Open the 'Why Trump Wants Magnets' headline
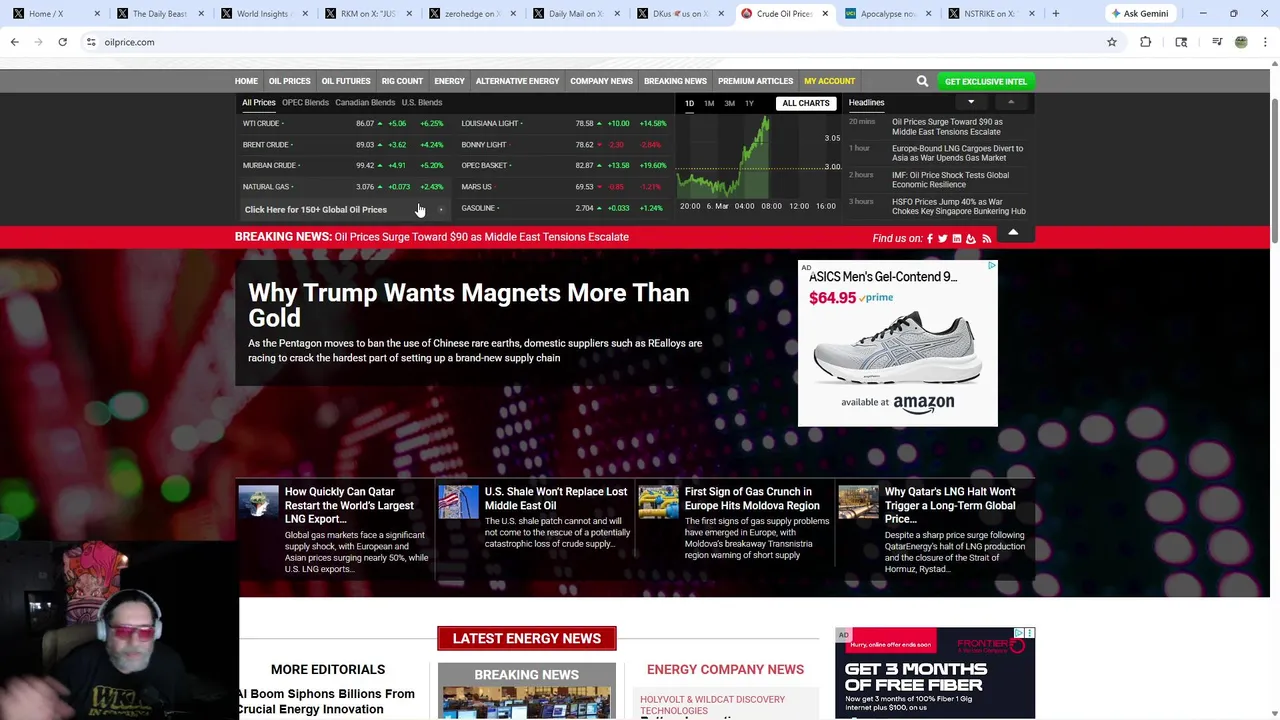The width and height of the screenshot is (1280, 720). 468,305
